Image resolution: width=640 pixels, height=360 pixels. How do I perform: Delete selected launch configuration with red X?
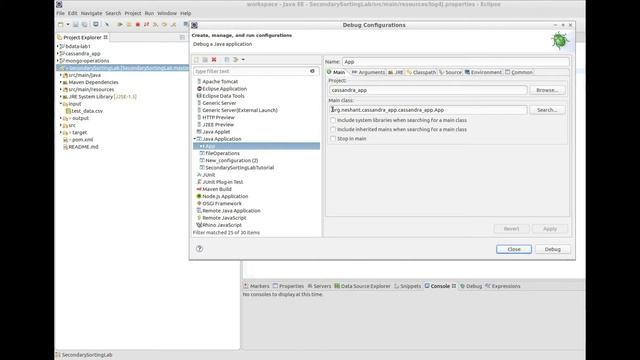coord(214,60)
